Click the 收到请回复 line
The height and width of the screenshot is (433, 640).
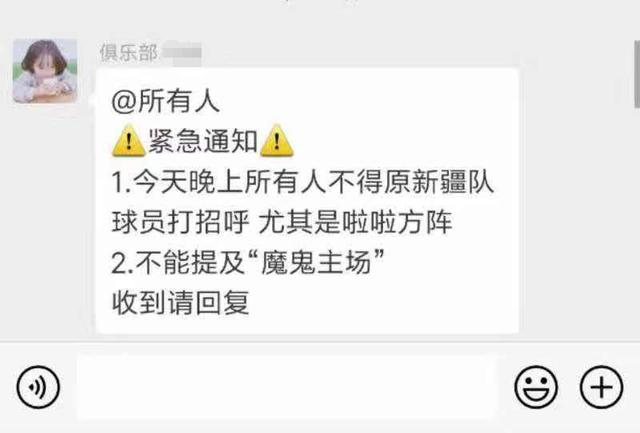180,303
